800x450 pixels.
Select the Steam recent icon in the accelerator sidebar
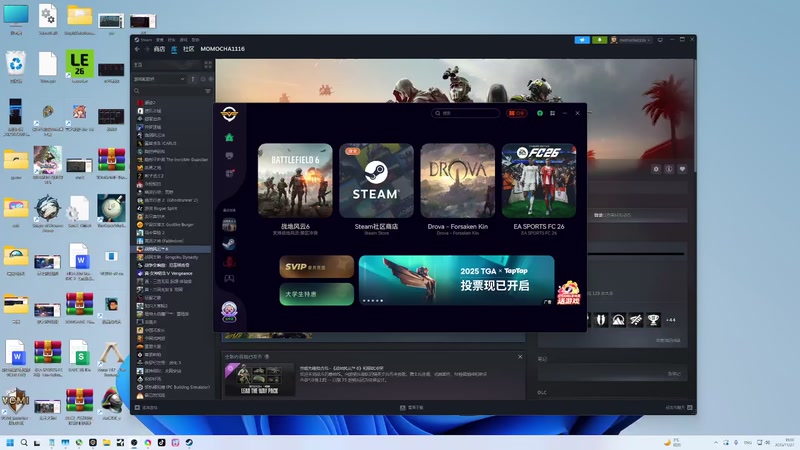229,243
